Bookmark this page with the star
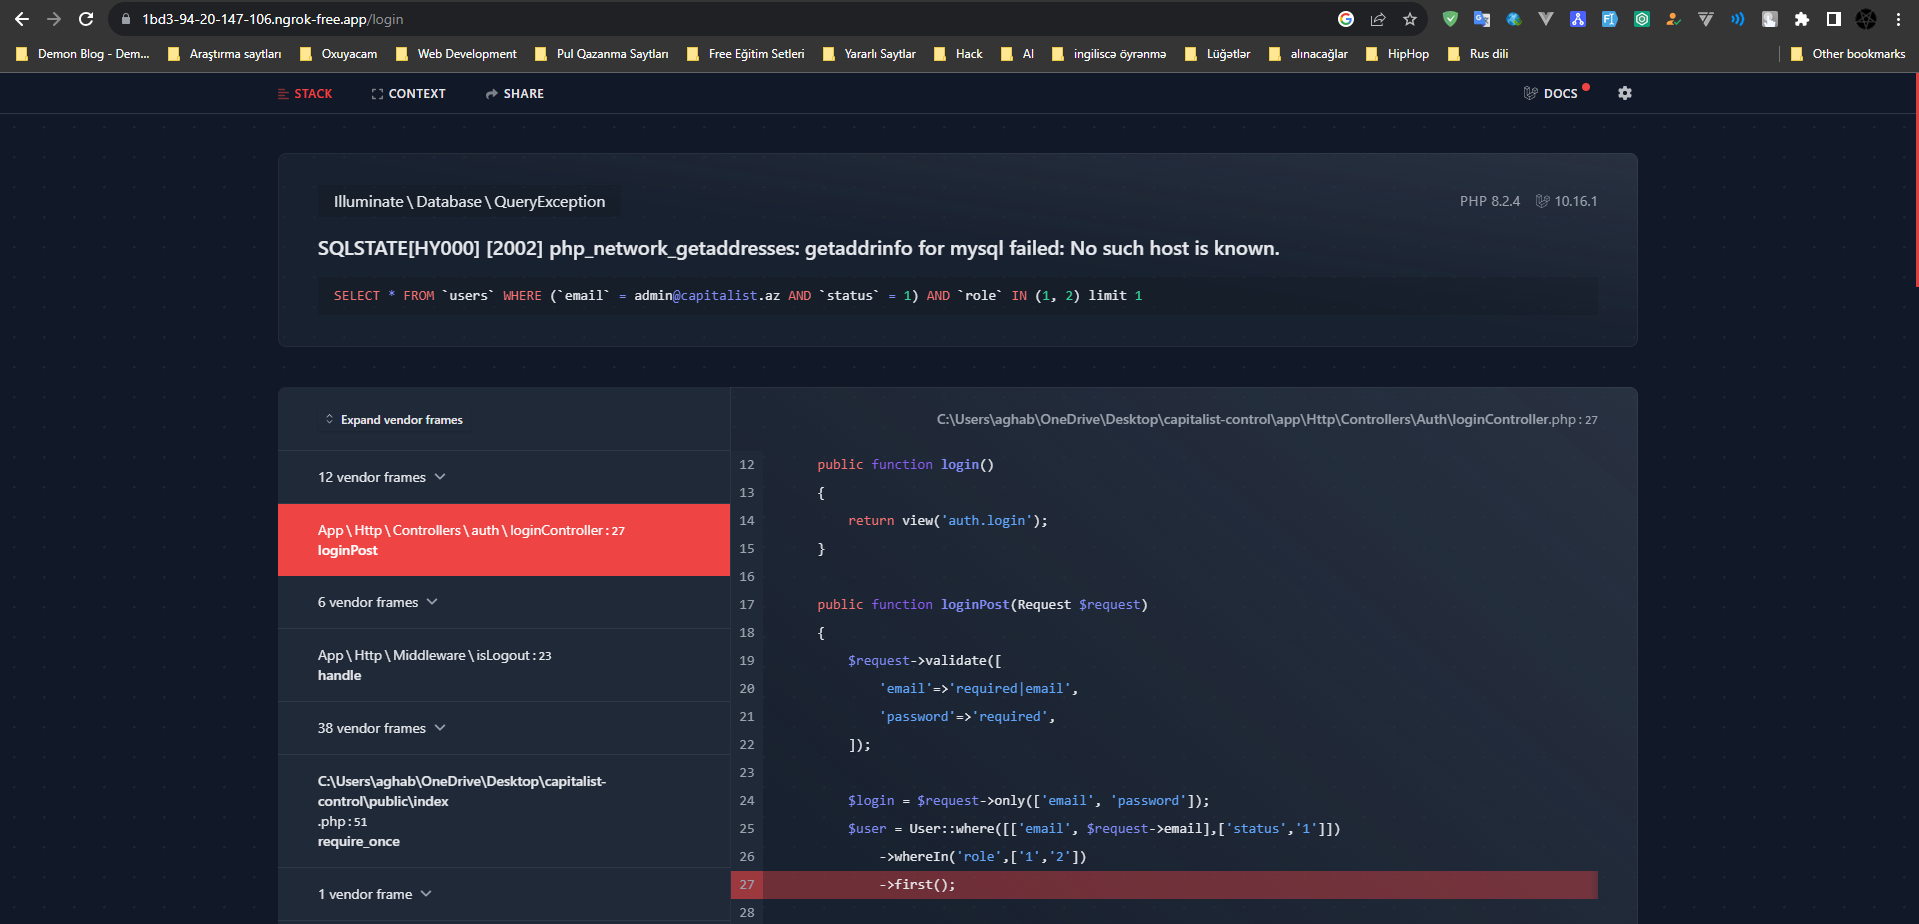This screenshot has height=924, width=1919. coord(1410,19)
